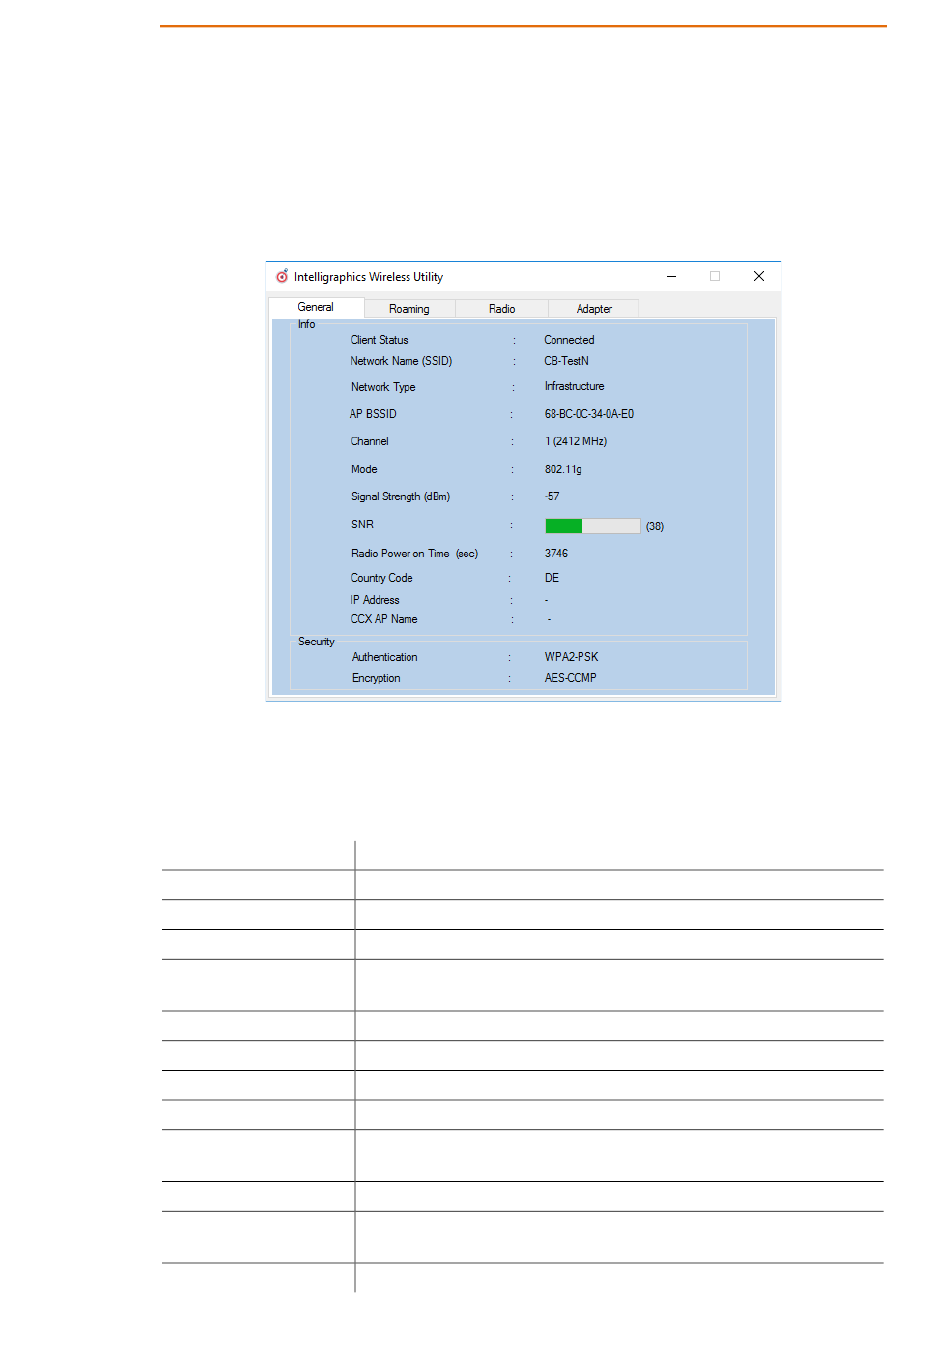Select the SNR value (38)

point(655,526)
